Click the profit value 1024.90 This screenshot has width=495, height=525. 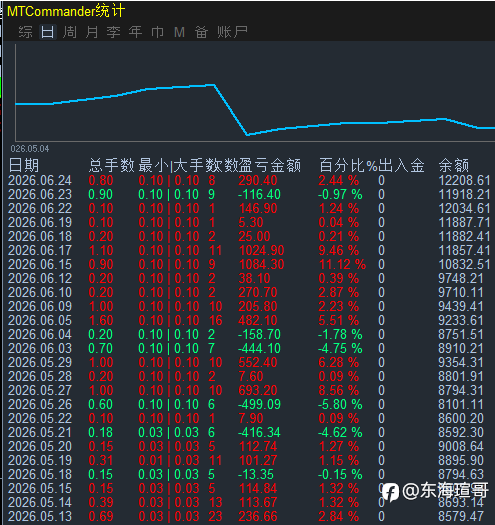point(261,250)
